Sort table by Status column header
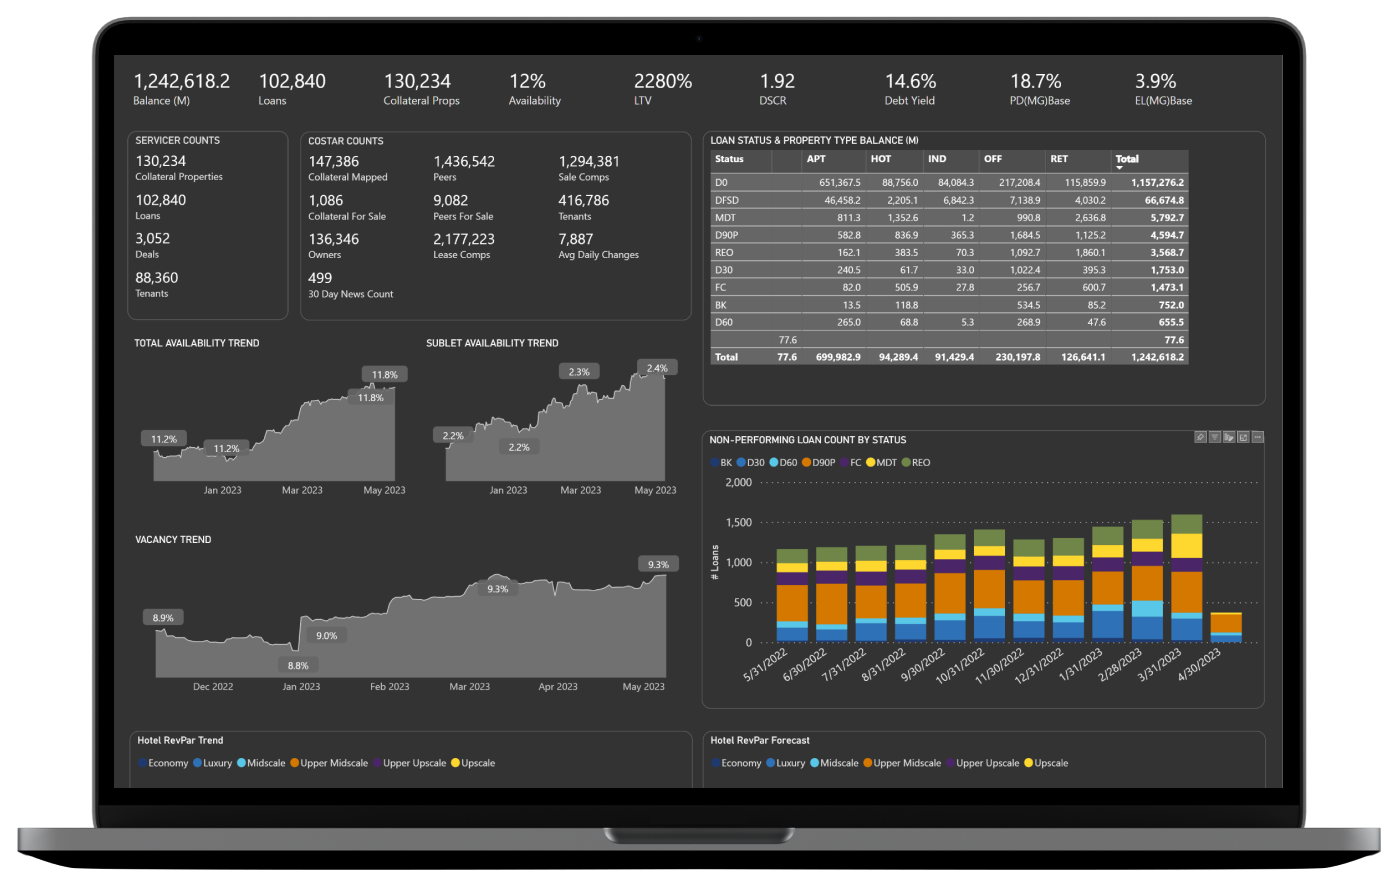The width and height of the screenshot is (1400, 894). 730,159
